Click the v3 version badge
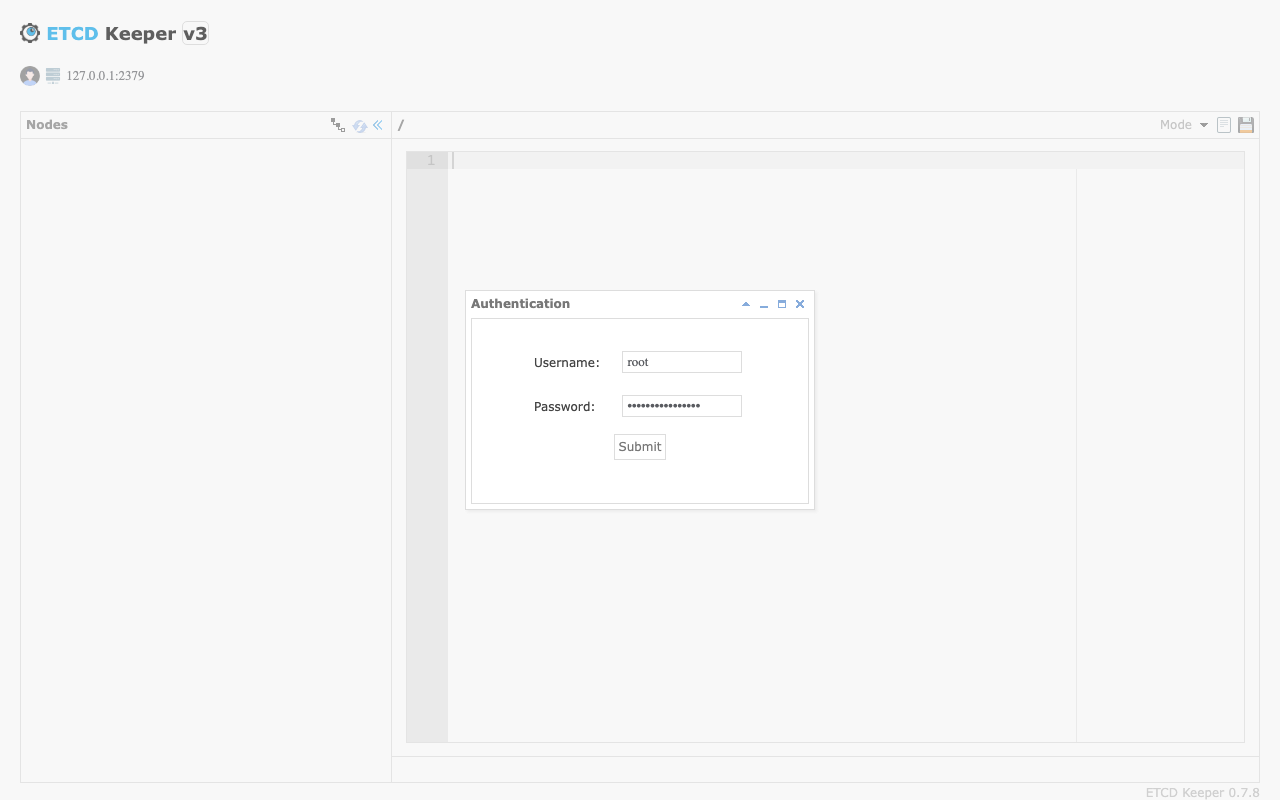Screen dimensions: 1280x800 [x=195, y=33]
